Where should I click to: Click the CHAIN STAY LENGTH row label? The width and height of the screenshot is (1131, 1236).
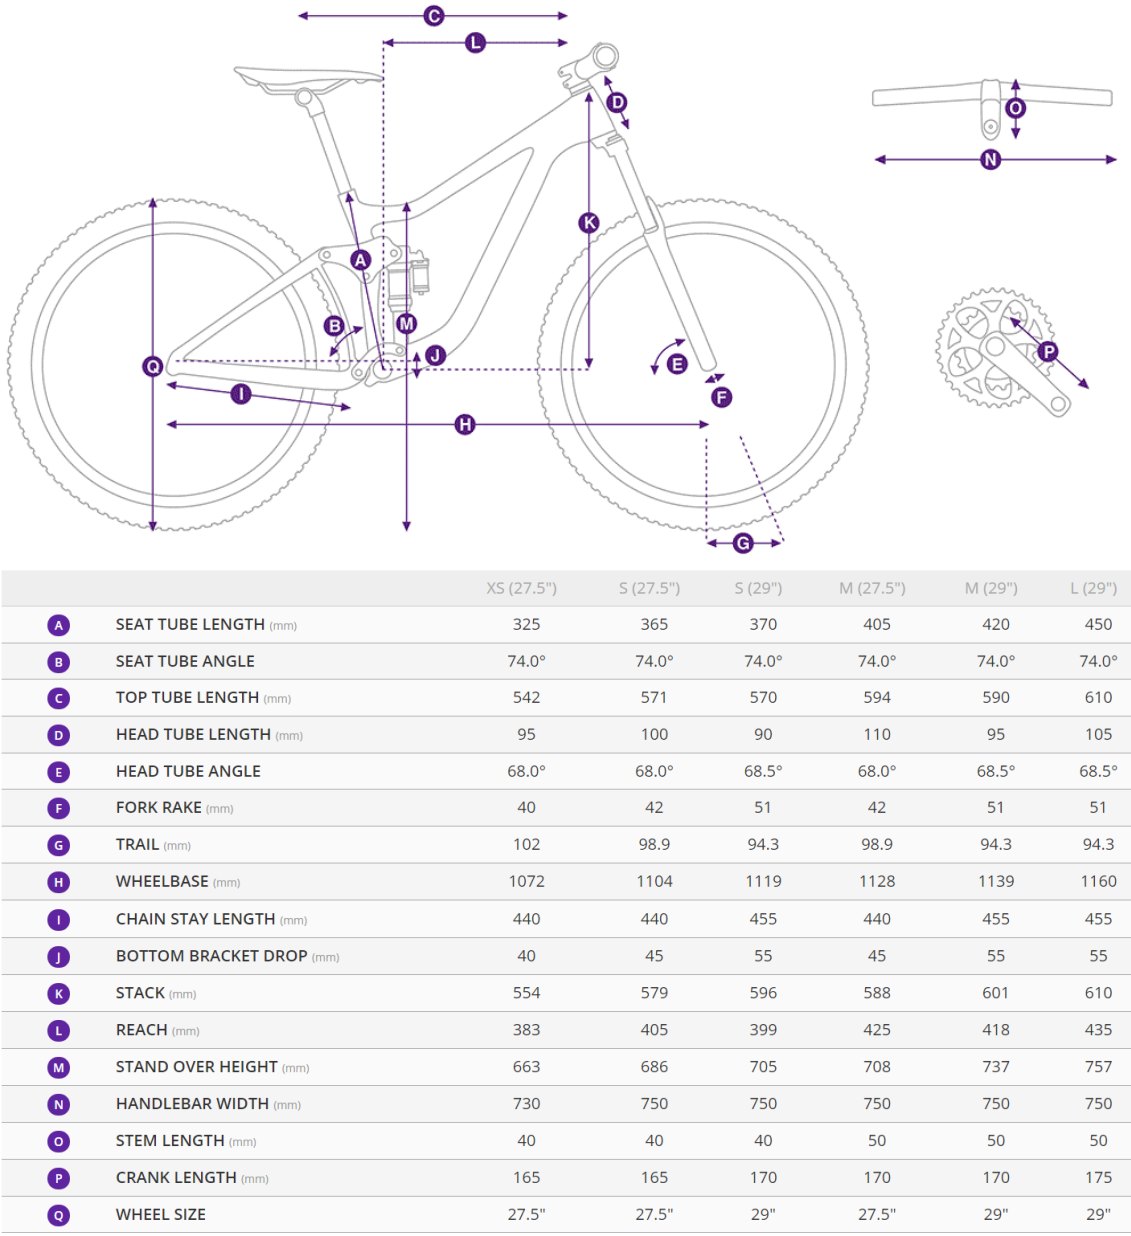coord(195,919)
